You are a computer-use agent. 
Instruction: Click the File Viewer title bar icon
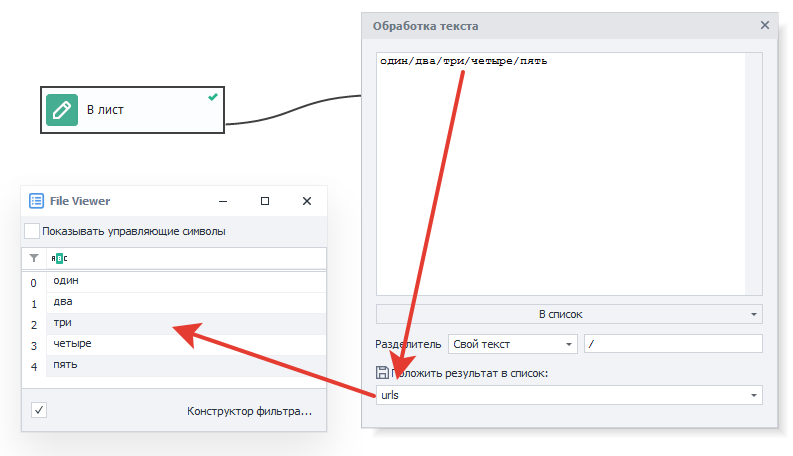(x=37, y=201)
